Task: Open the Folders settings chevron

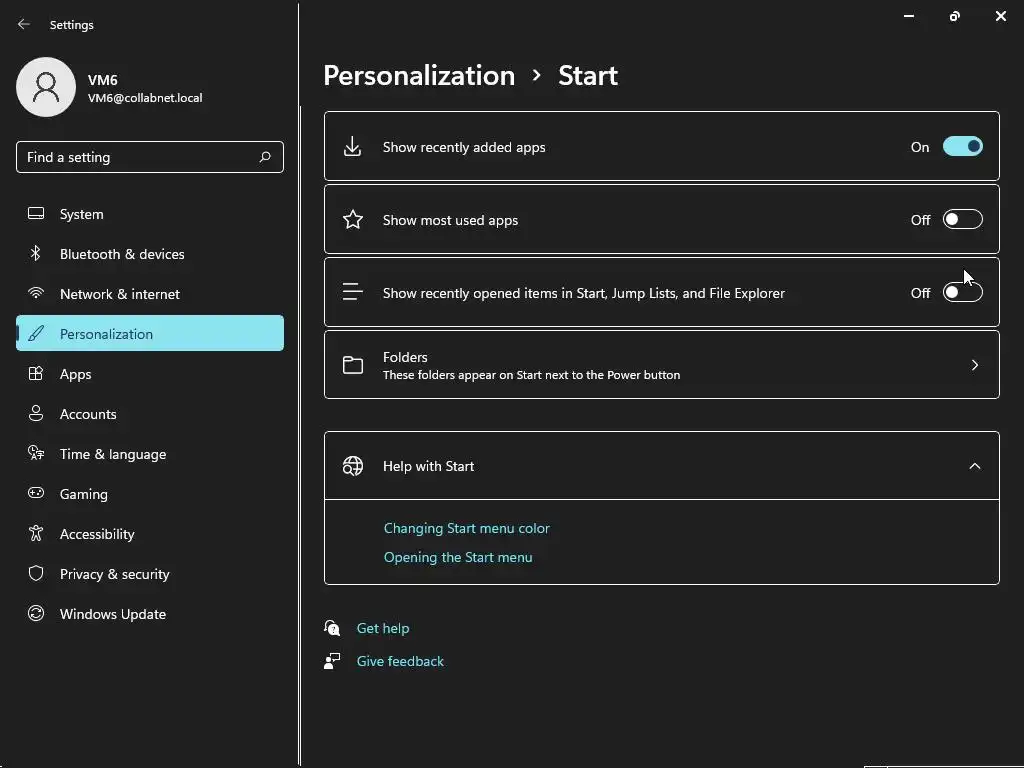Action: (x=975, y=365)
